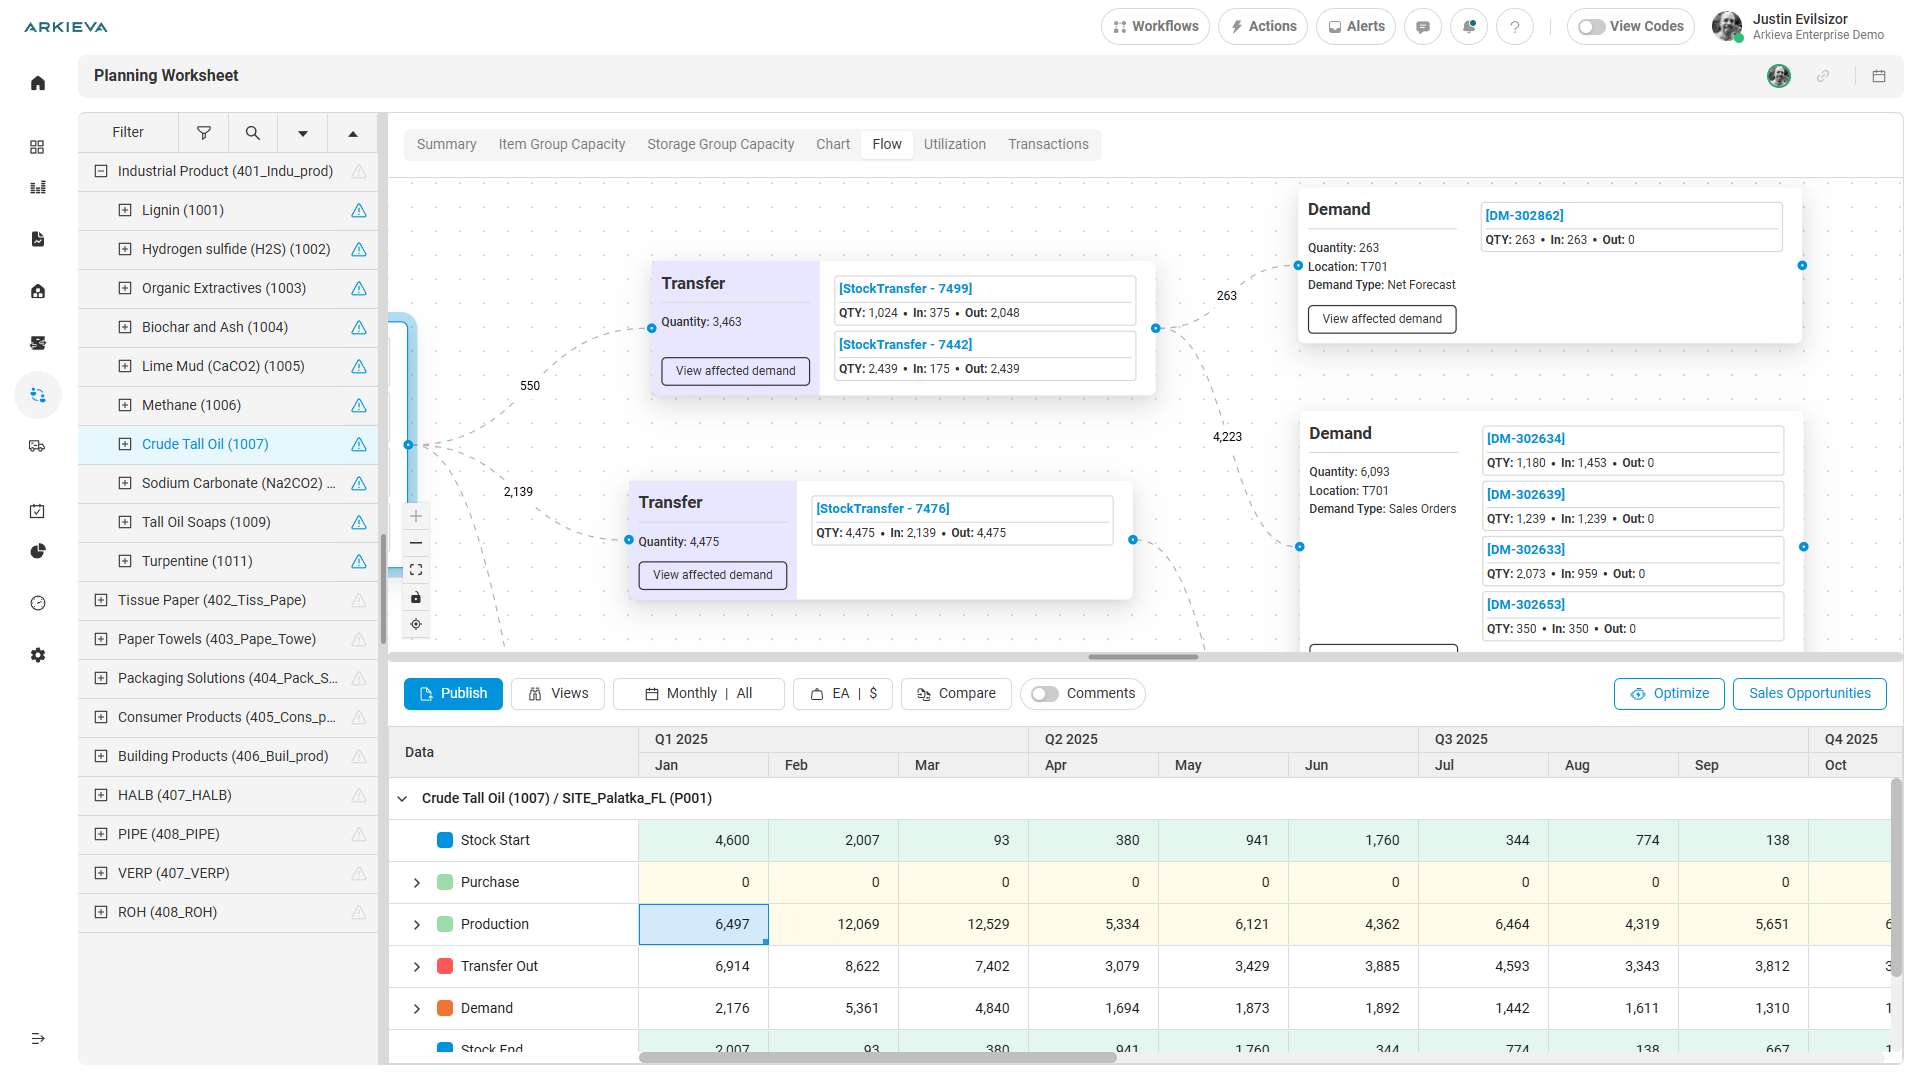Enable the Comments toggle
The width and height of the screenshot is (1916, 1079).
[1045, 694]
